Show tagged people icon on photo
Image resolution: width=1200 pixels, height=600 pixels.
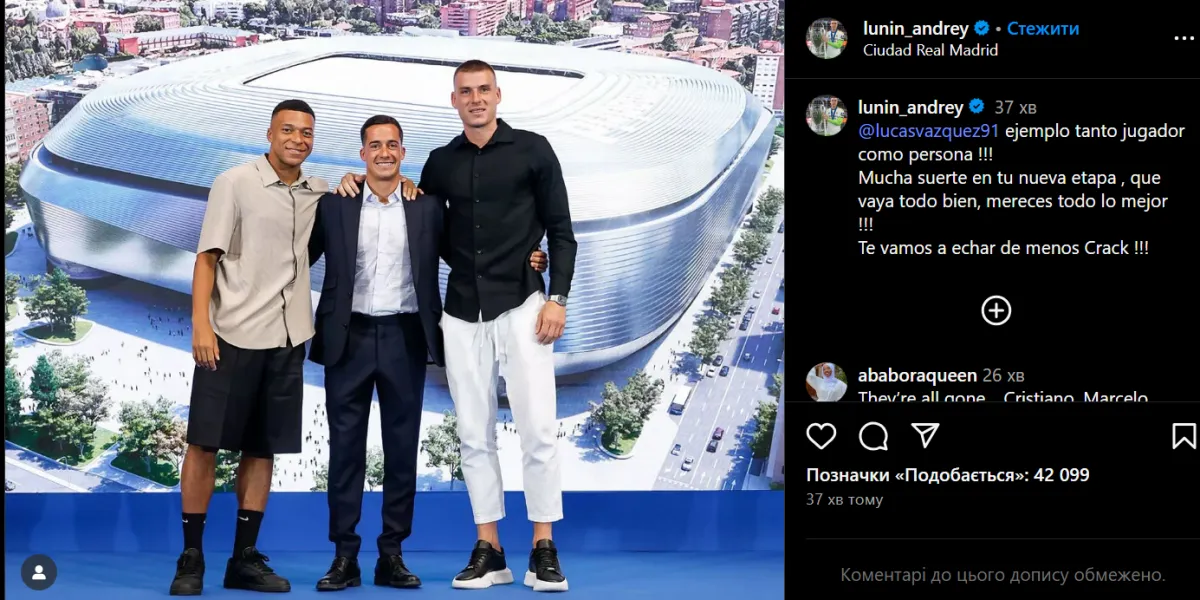[39, 572]
